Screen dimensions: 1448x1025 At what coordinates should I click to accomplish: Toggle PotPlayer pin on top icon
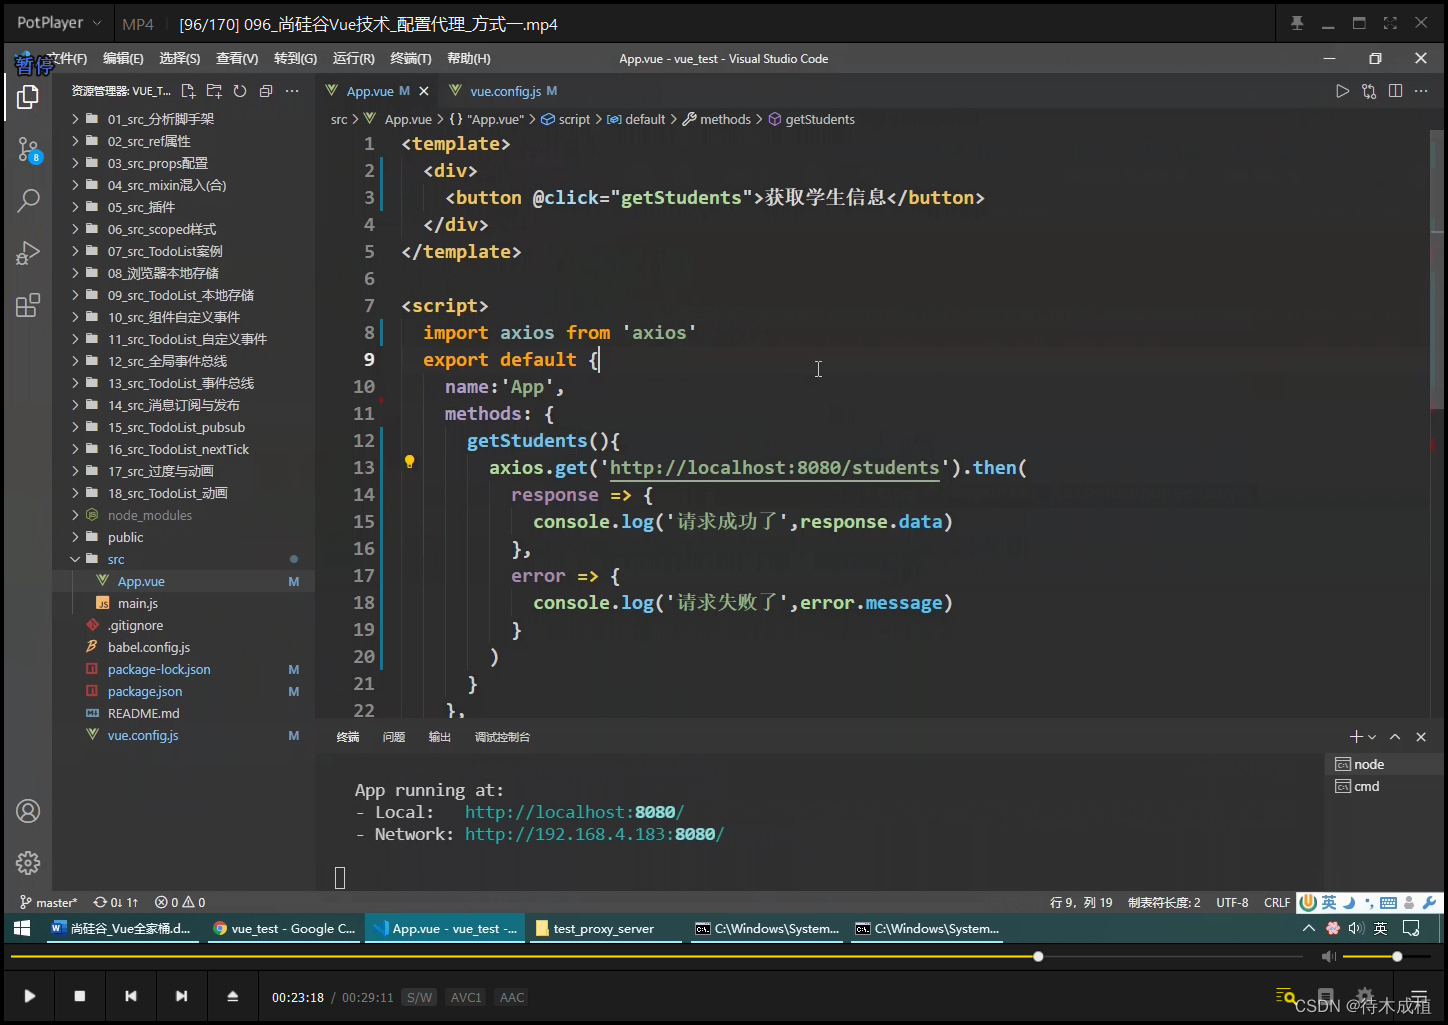click(1297, 23)
